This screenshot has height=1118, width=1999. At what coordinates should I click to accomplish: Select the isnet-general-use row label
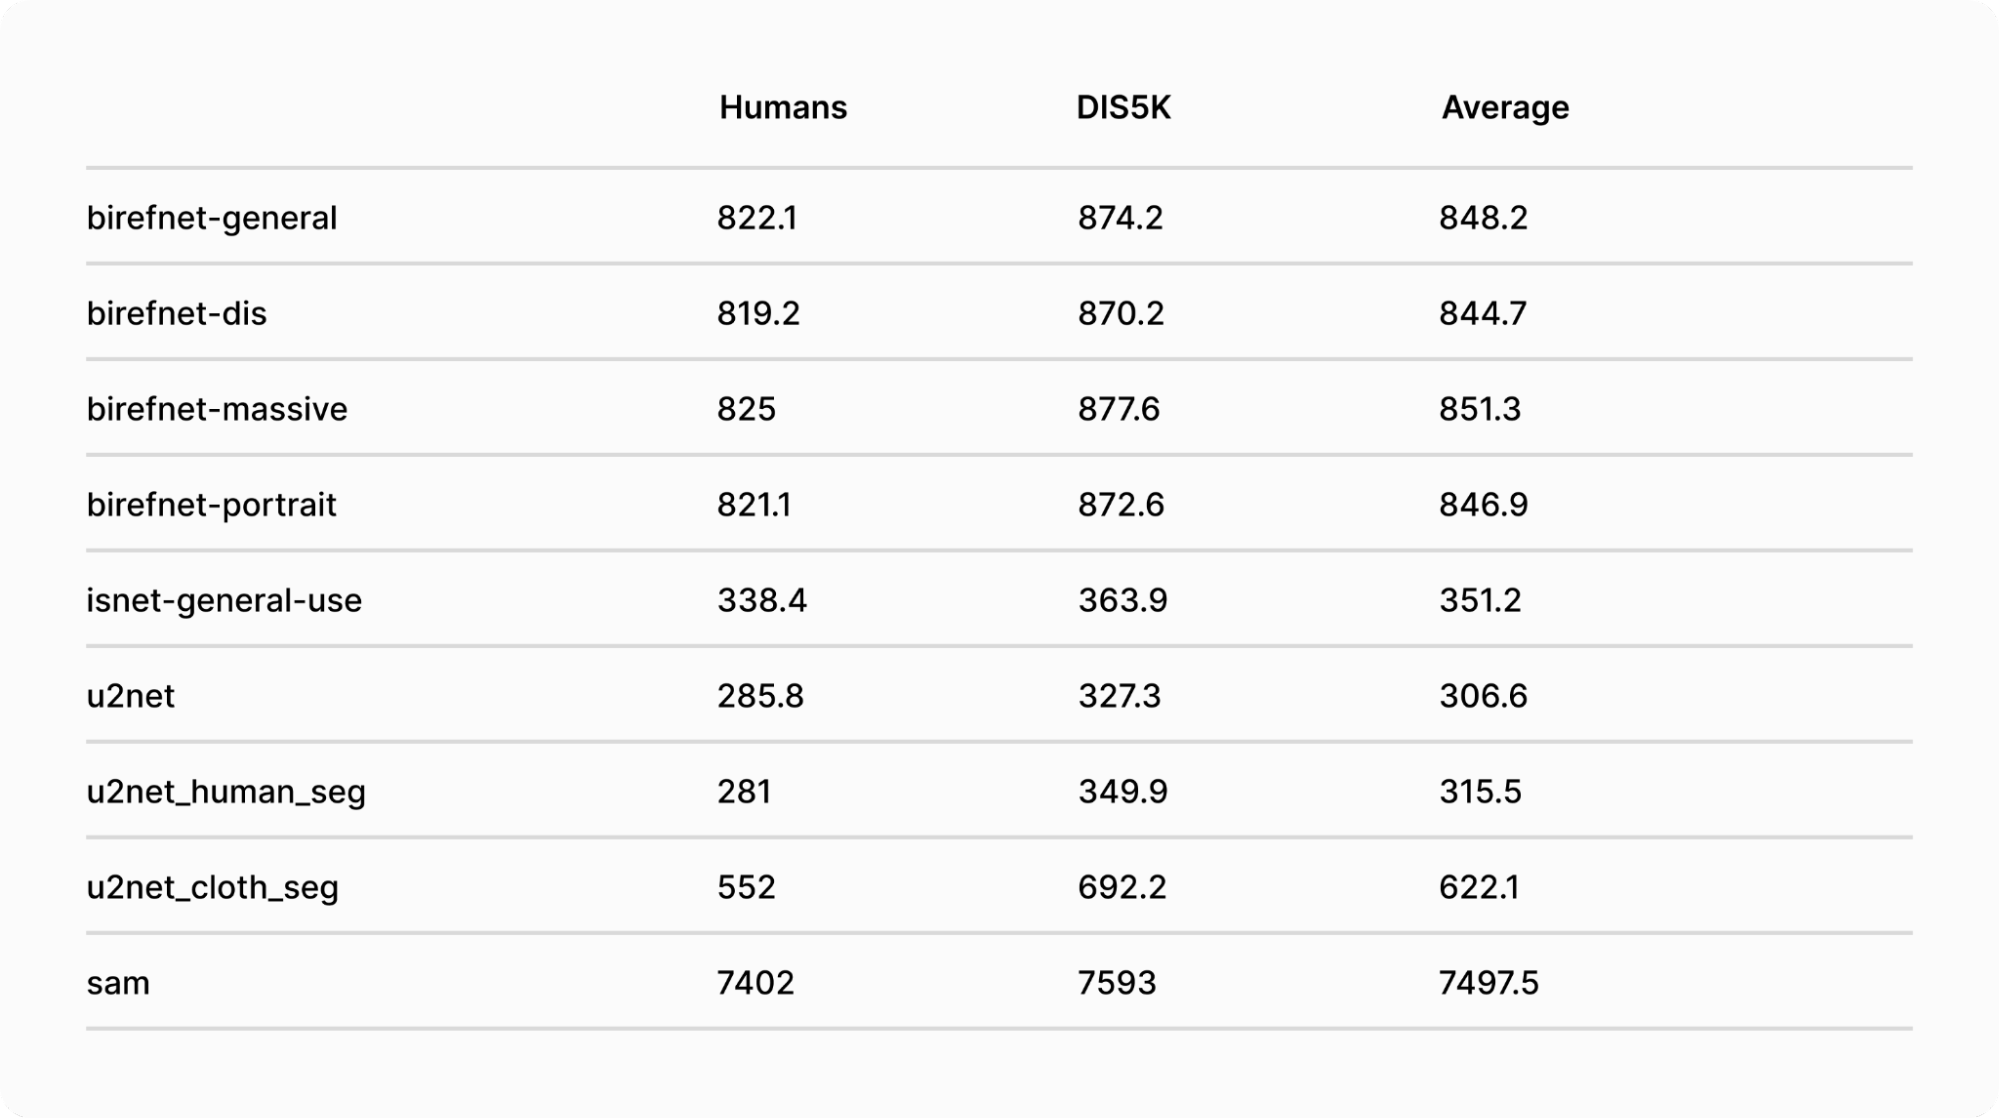tap(224, 600)
